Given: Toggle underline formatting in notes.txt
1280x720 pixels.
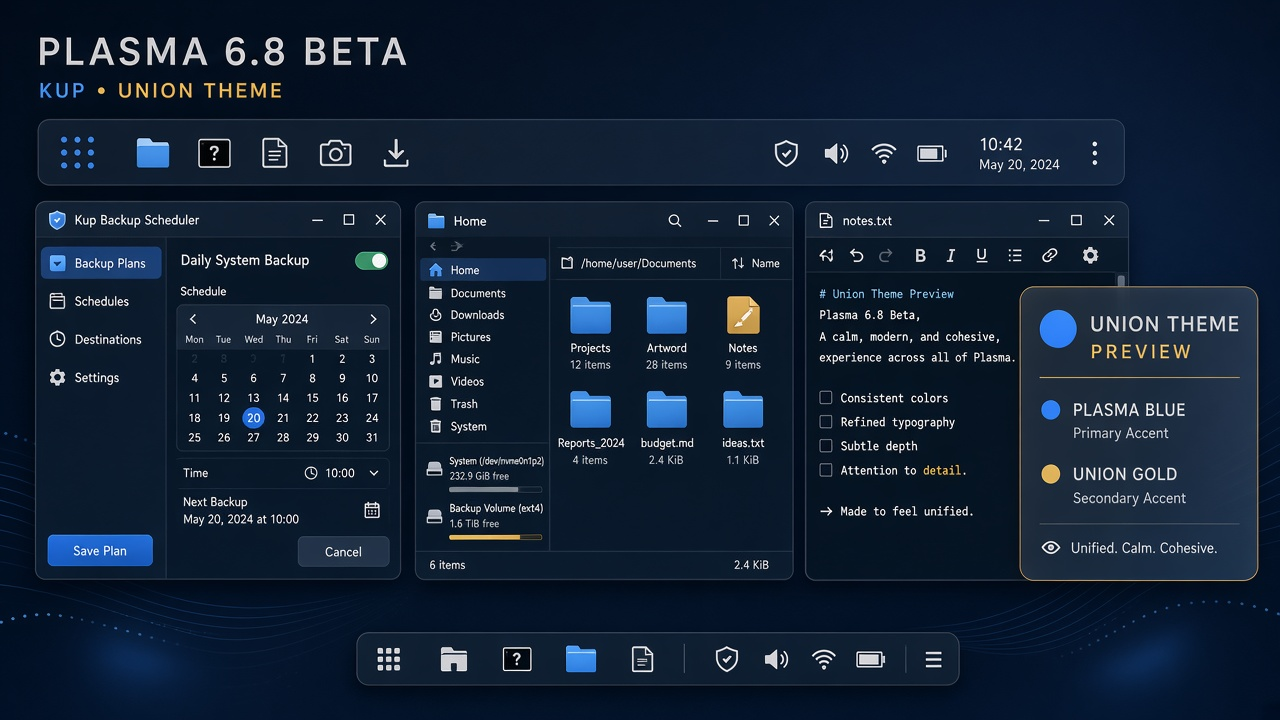Looking at the screenshot, I should point(981,256).
